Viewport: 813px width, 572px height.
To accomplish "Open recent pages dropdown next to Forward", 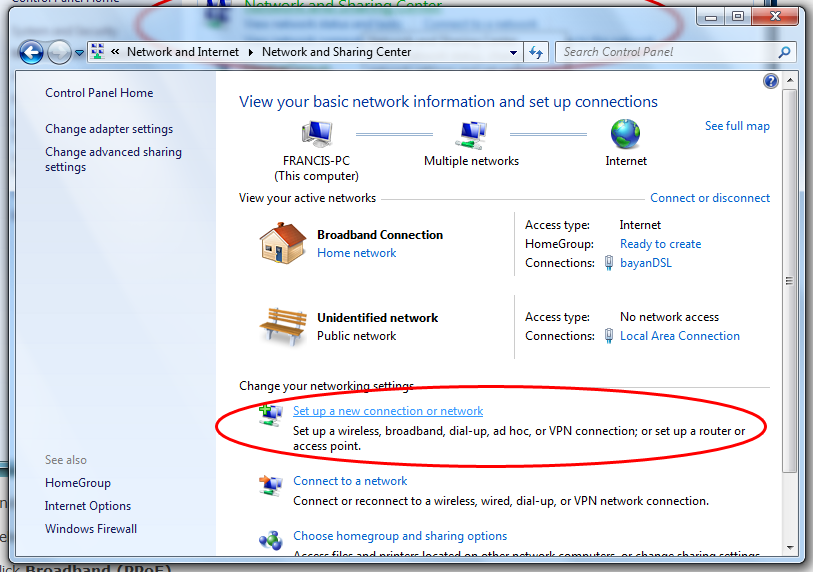I will pyautogui.click(x=79, y=53).
